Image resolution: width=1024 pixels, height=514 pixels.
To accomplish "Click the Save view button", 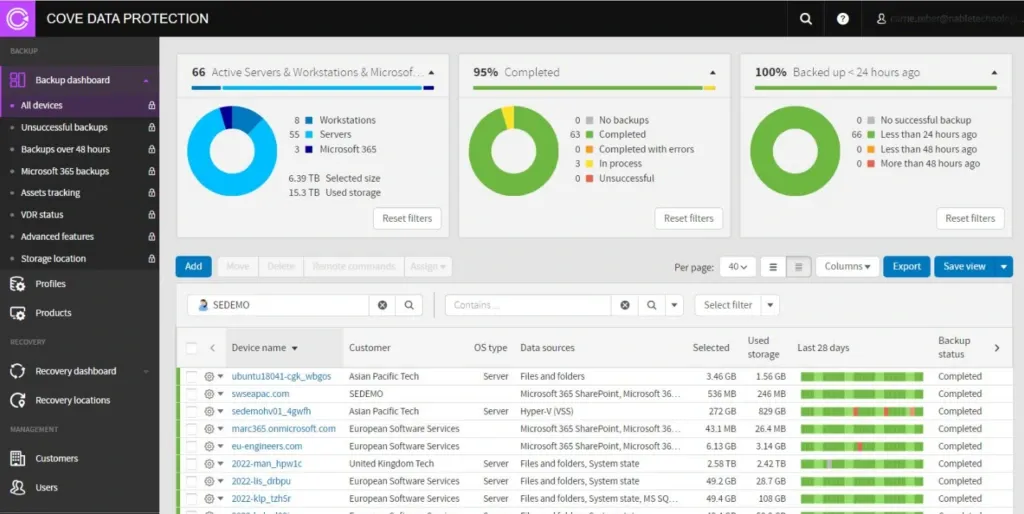I will 965,266.
